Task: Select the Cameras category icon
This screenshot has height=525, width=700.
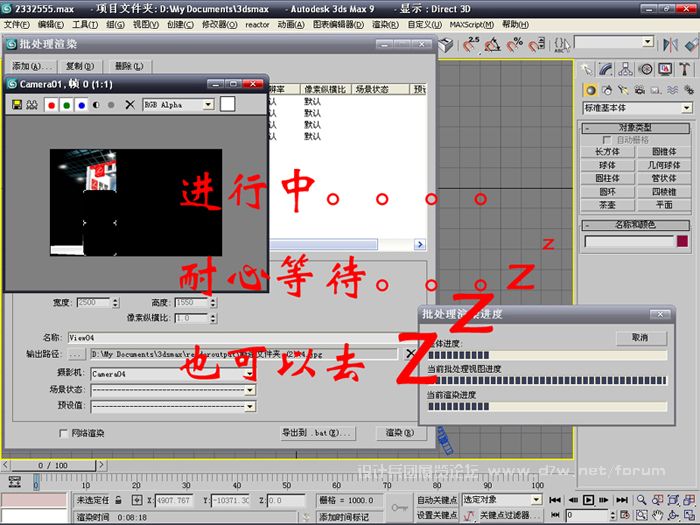Action: click(x=639, y=90)
